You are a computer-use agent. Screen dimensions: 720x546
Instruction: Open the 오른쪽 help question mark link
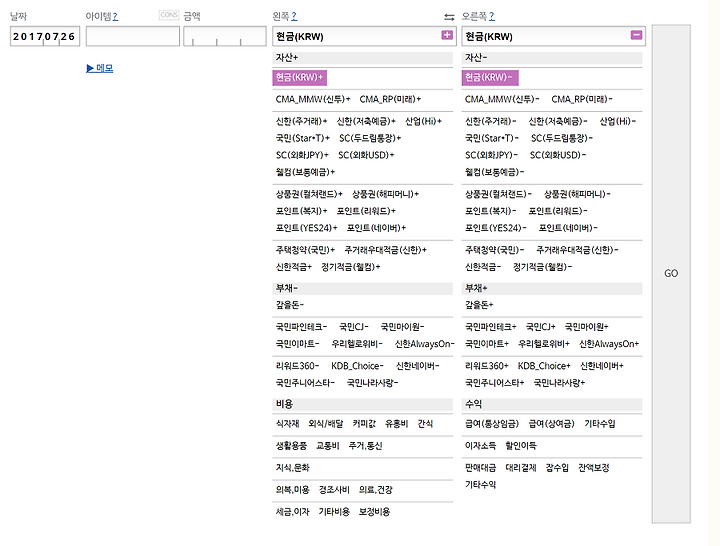(x=492, y=17)
